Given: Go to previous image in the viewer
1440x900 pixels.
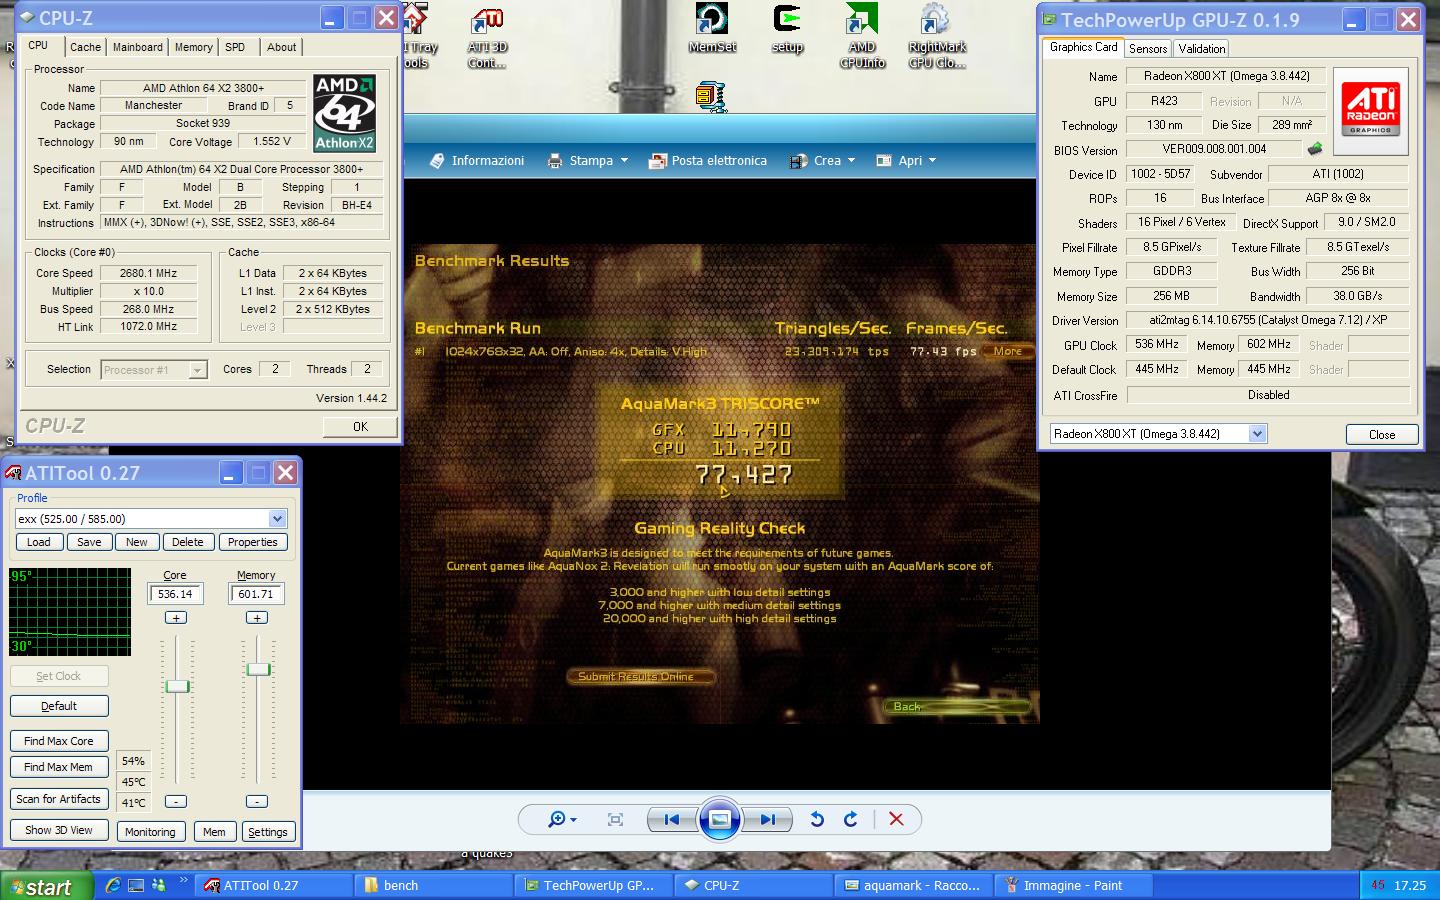Looking at the screenshot, I should (672, 820).
